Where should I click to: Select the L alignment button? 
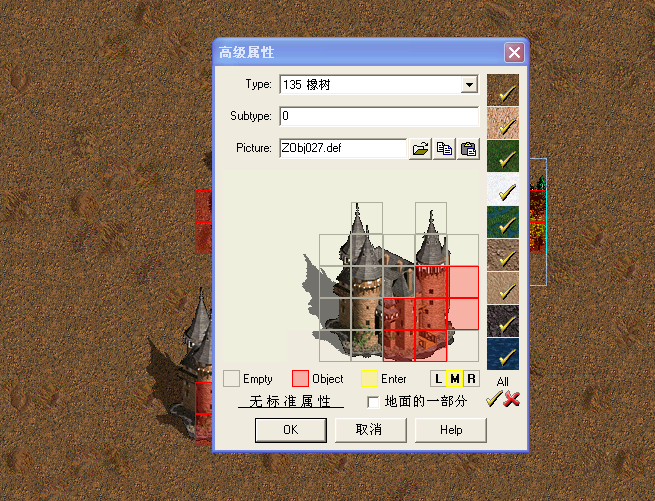tap(438, 379)
